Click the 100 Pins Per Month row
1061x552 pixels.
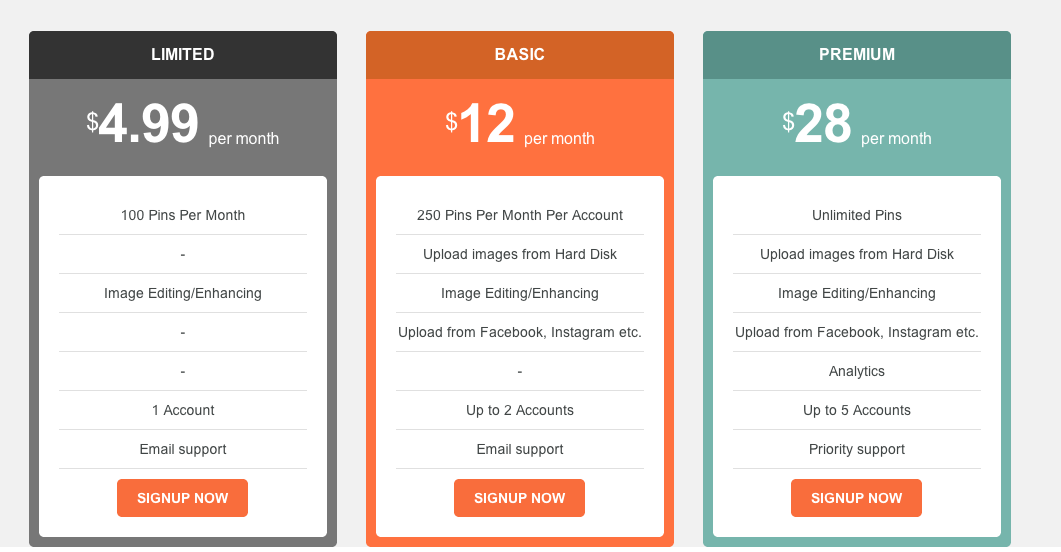[x=183, y=215]
